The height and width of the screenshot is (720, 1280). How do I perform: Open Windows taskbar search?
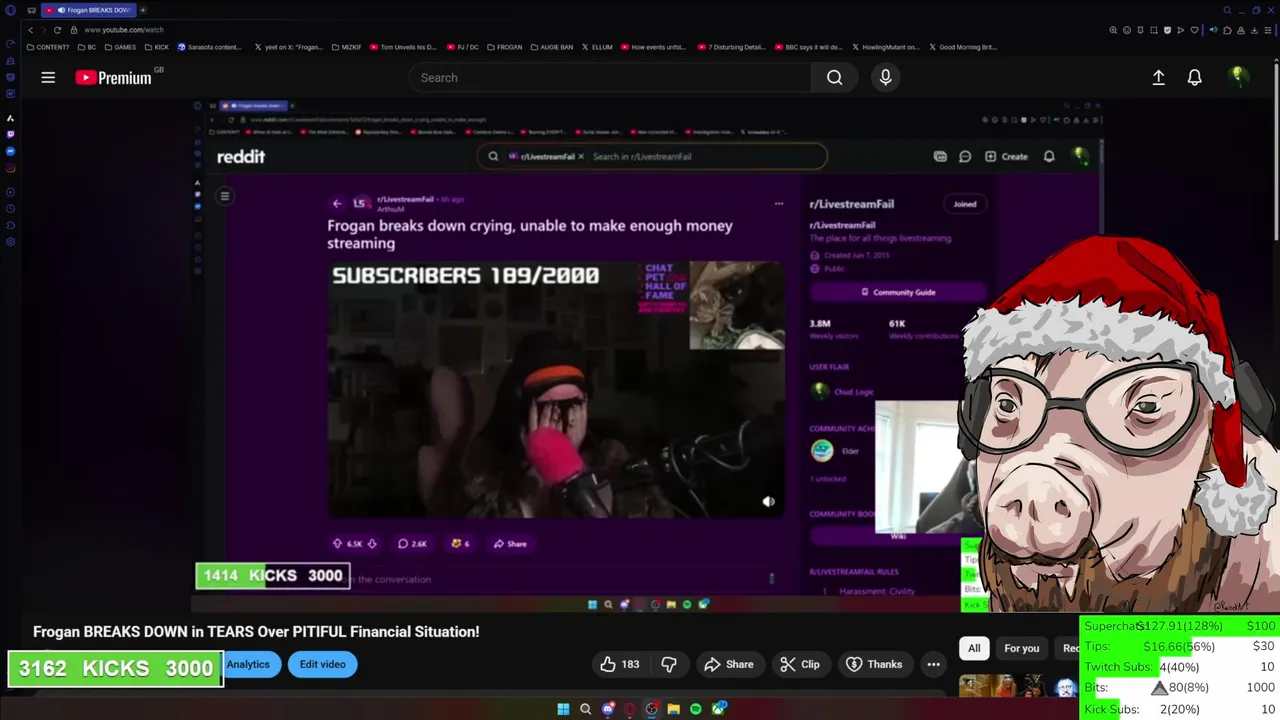pyautogui.click(x=585, y=709)
